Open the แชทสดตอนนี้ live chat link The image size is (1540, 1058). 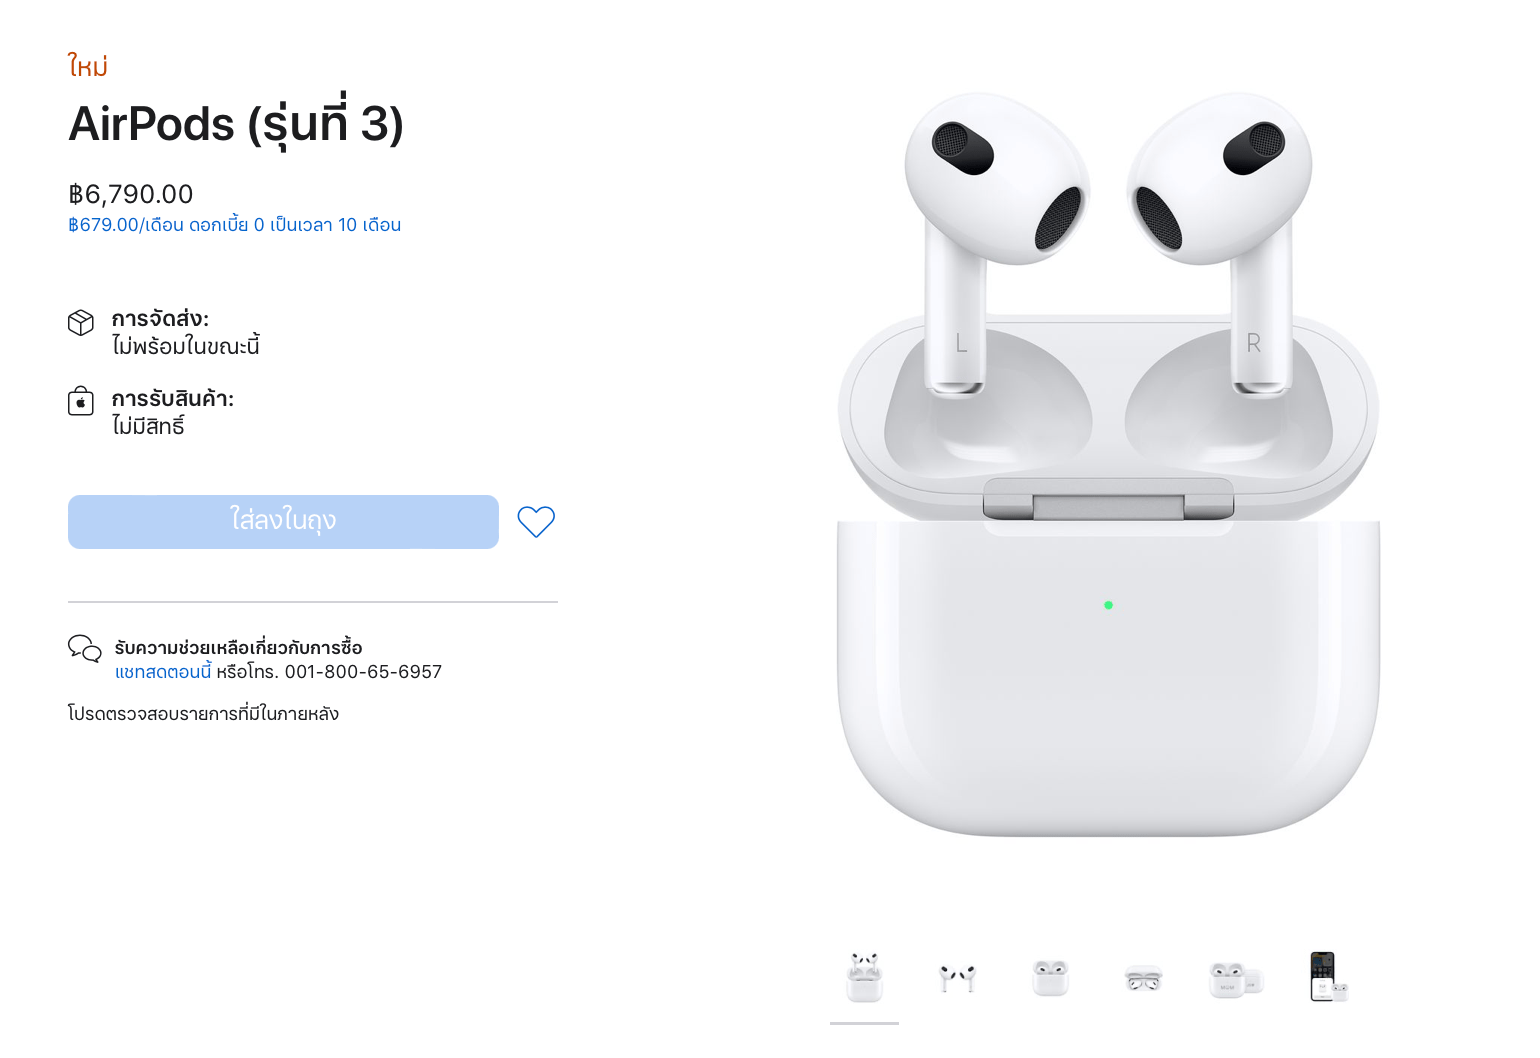click(163, 672)
